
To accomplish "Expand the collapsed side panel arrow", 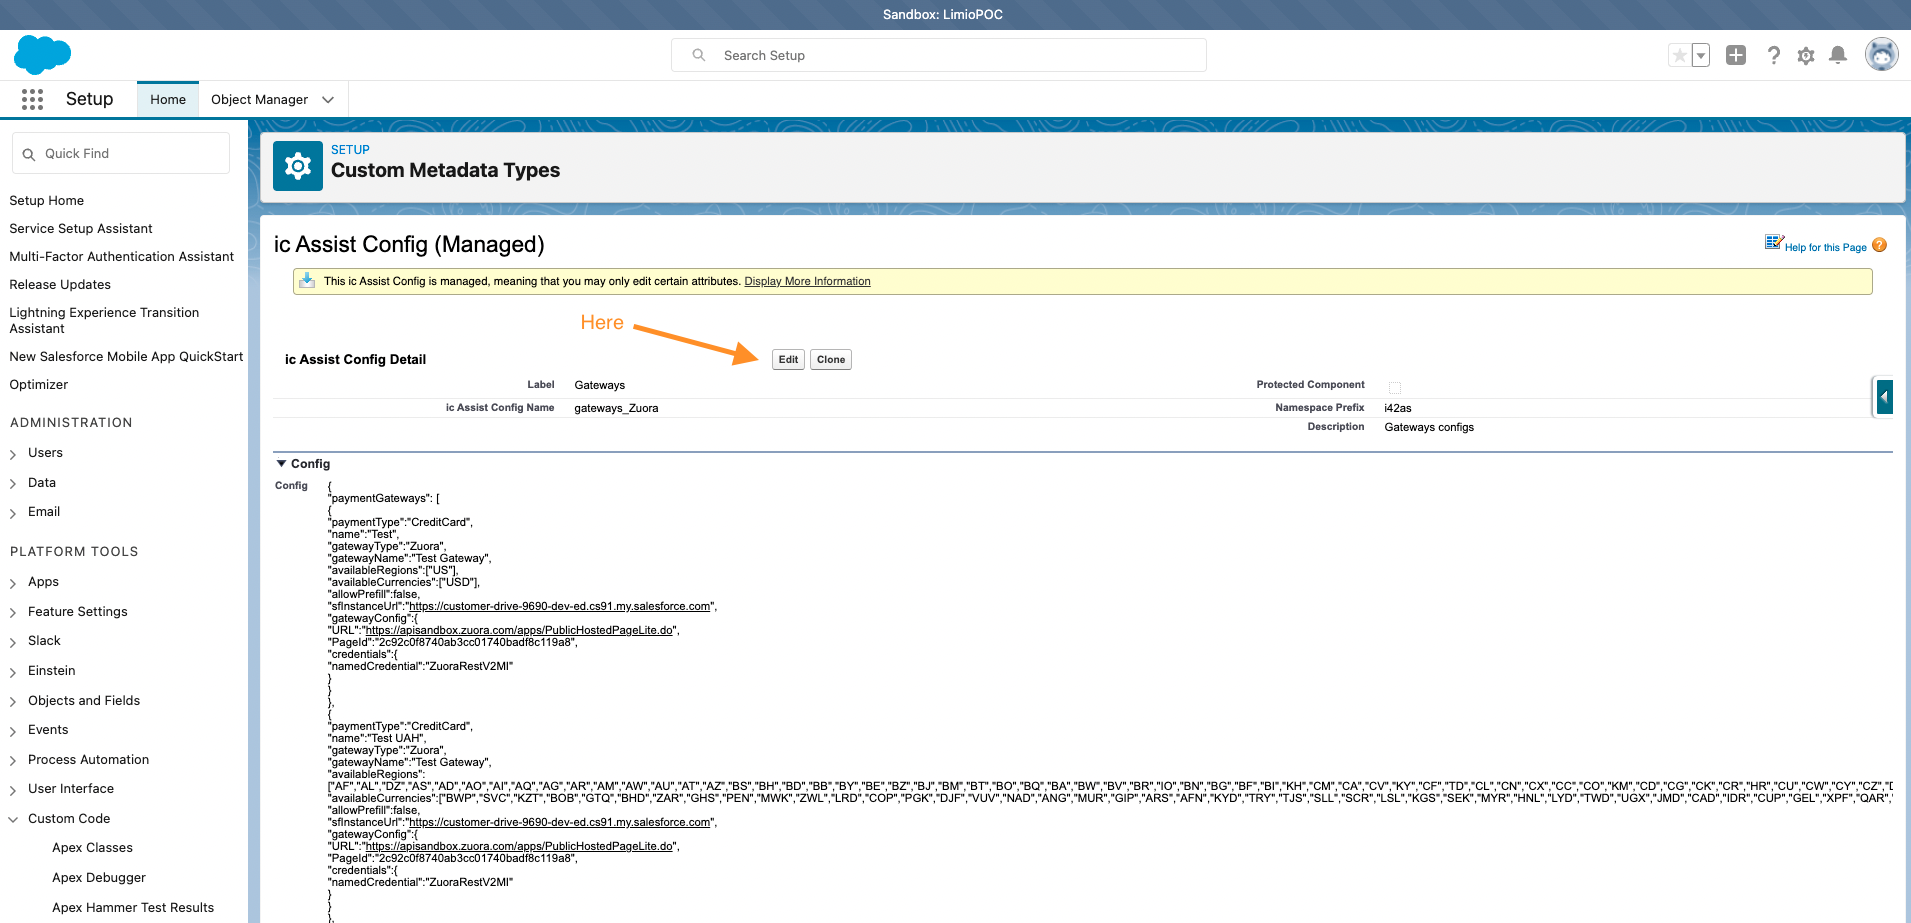I will pos(1885,397).
